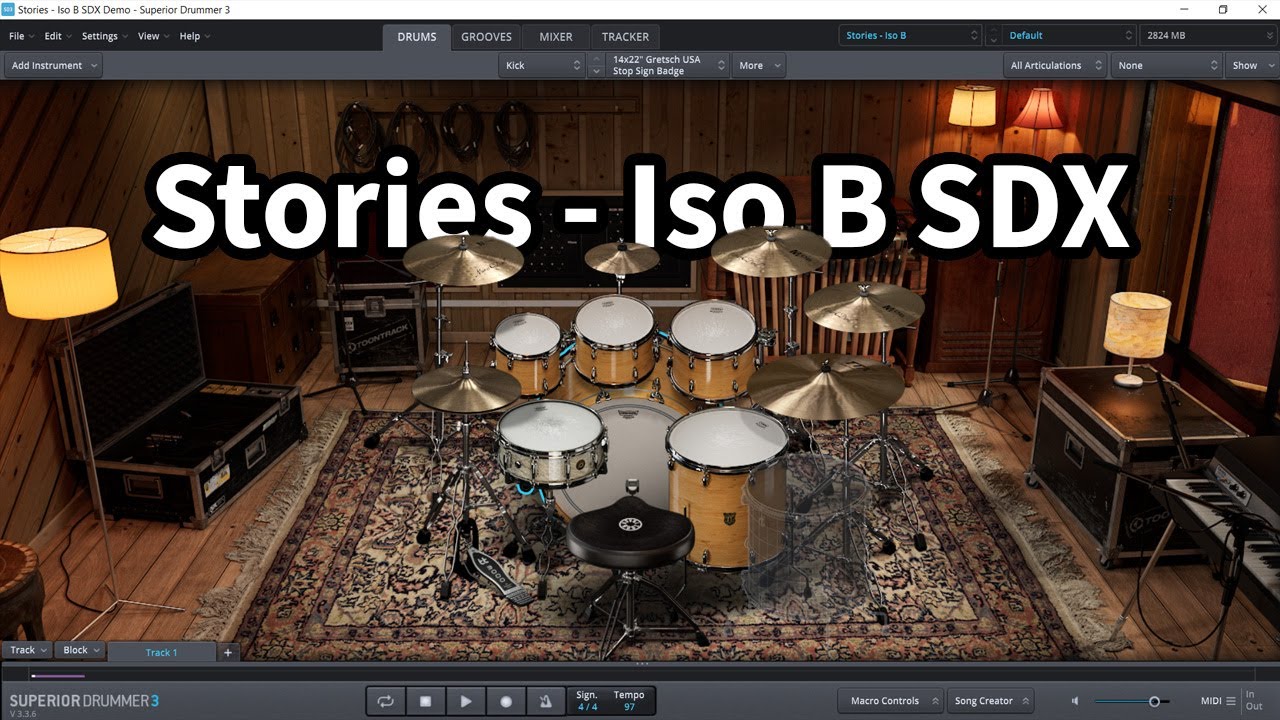The image size is (1280, 720).
Task: Select the left crash cymbal
Action: [463, 260]
